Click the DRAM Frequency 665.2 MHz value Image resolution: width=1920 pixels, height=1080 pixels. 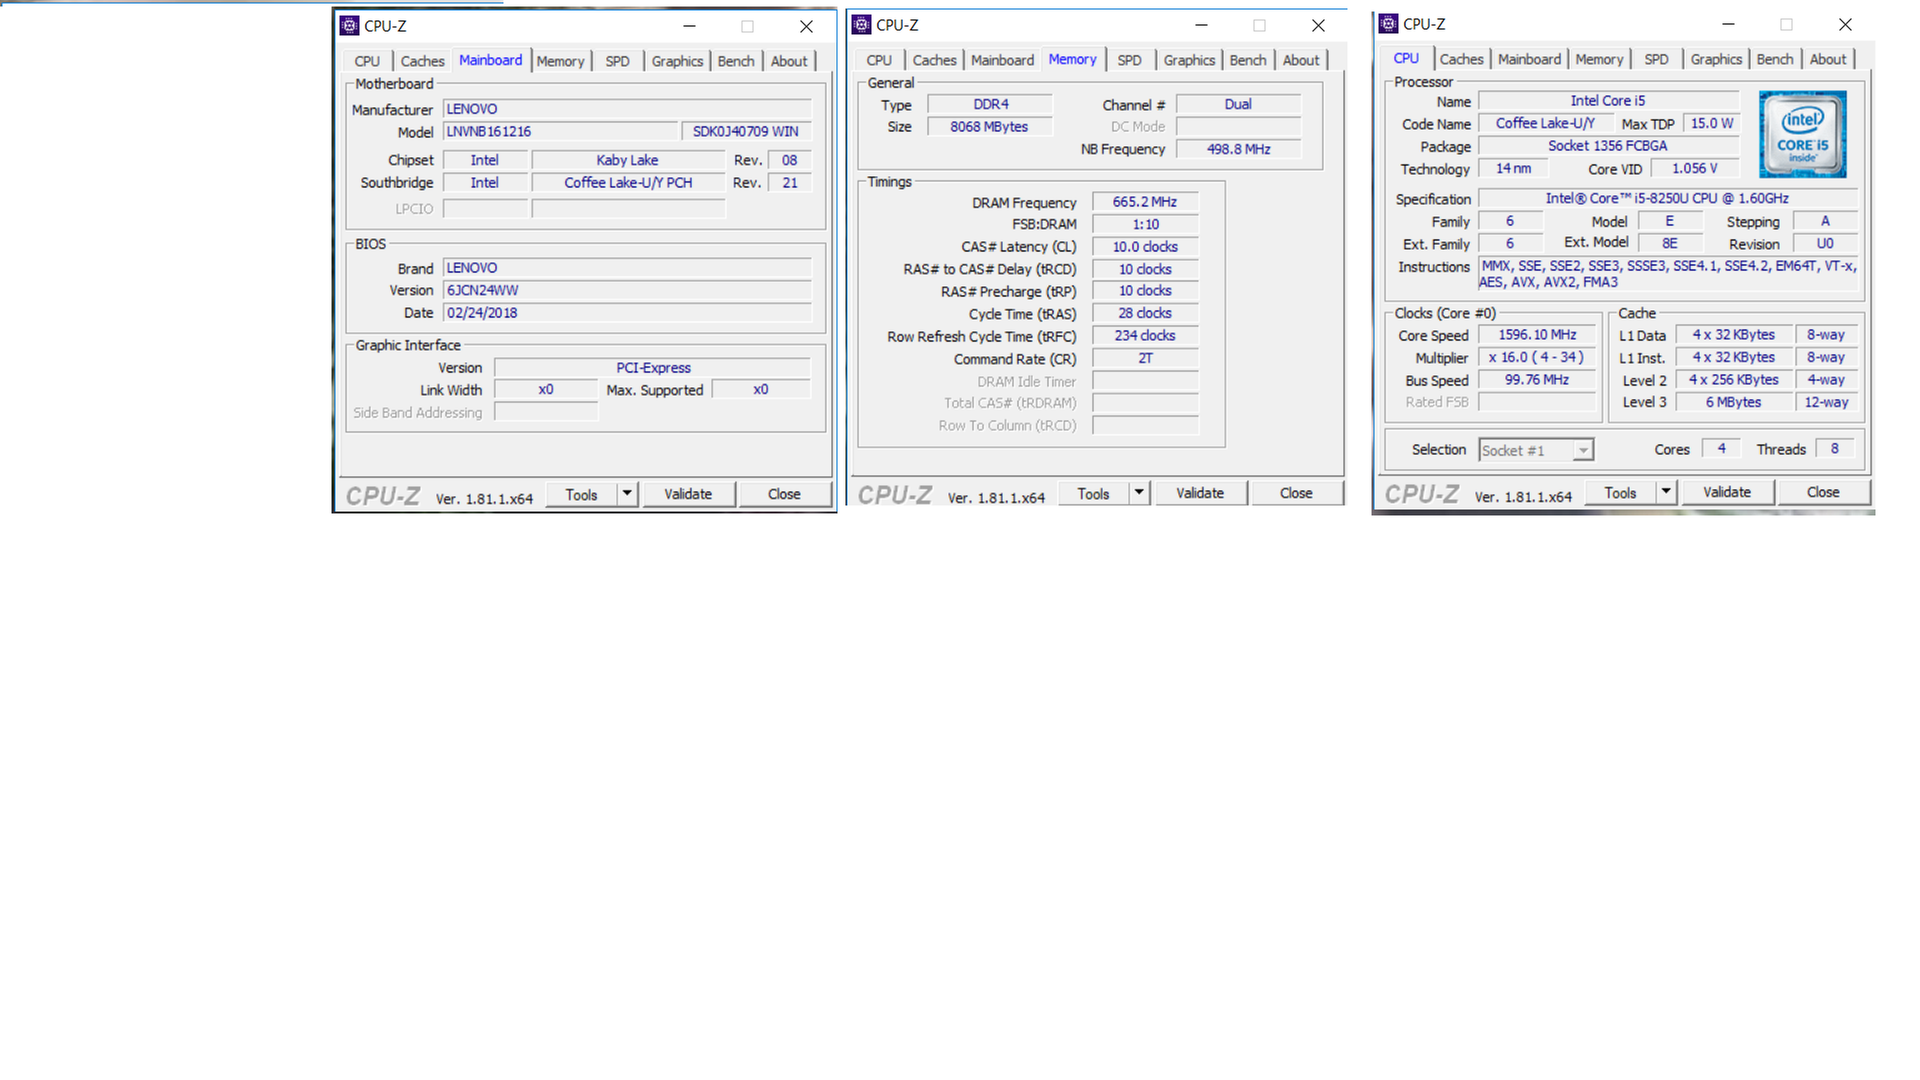(1145, 202)
